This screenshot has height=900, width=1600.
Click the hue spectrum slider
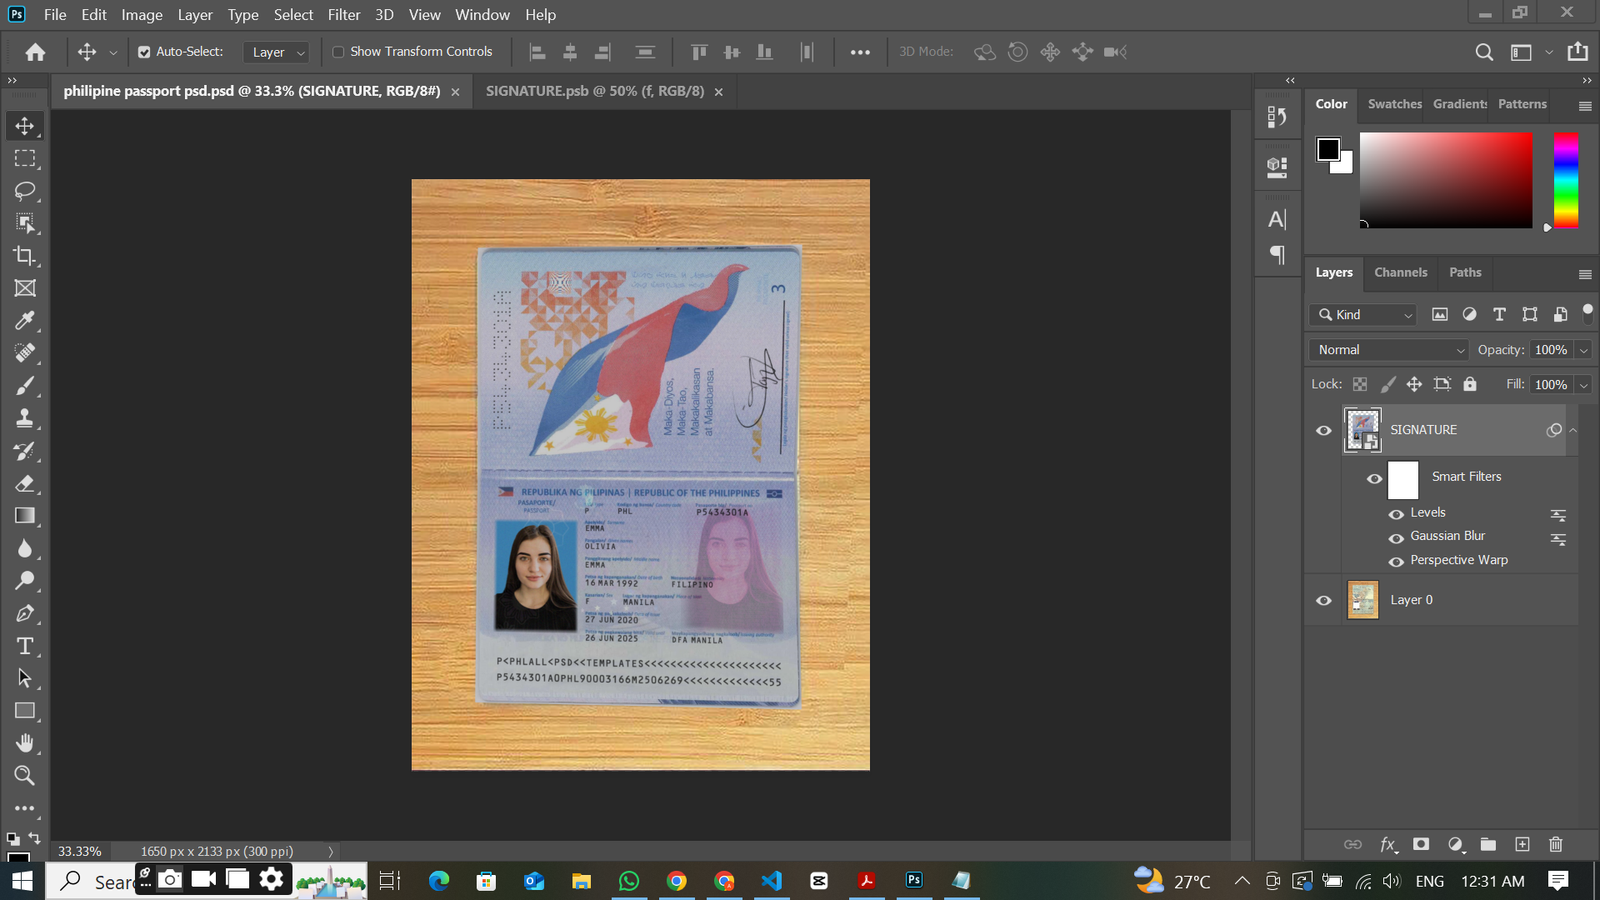pyautogui.click(x=1566, y=180)
